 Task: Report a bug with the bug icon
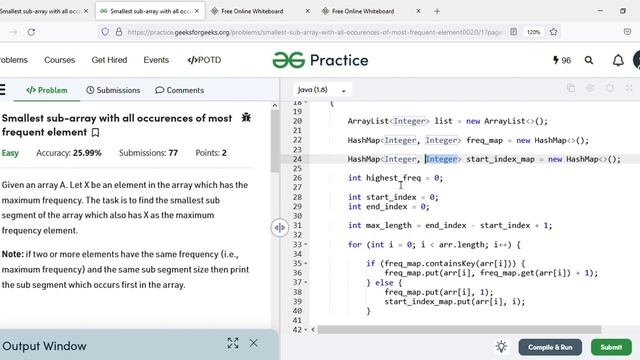(x=246, y=118)
